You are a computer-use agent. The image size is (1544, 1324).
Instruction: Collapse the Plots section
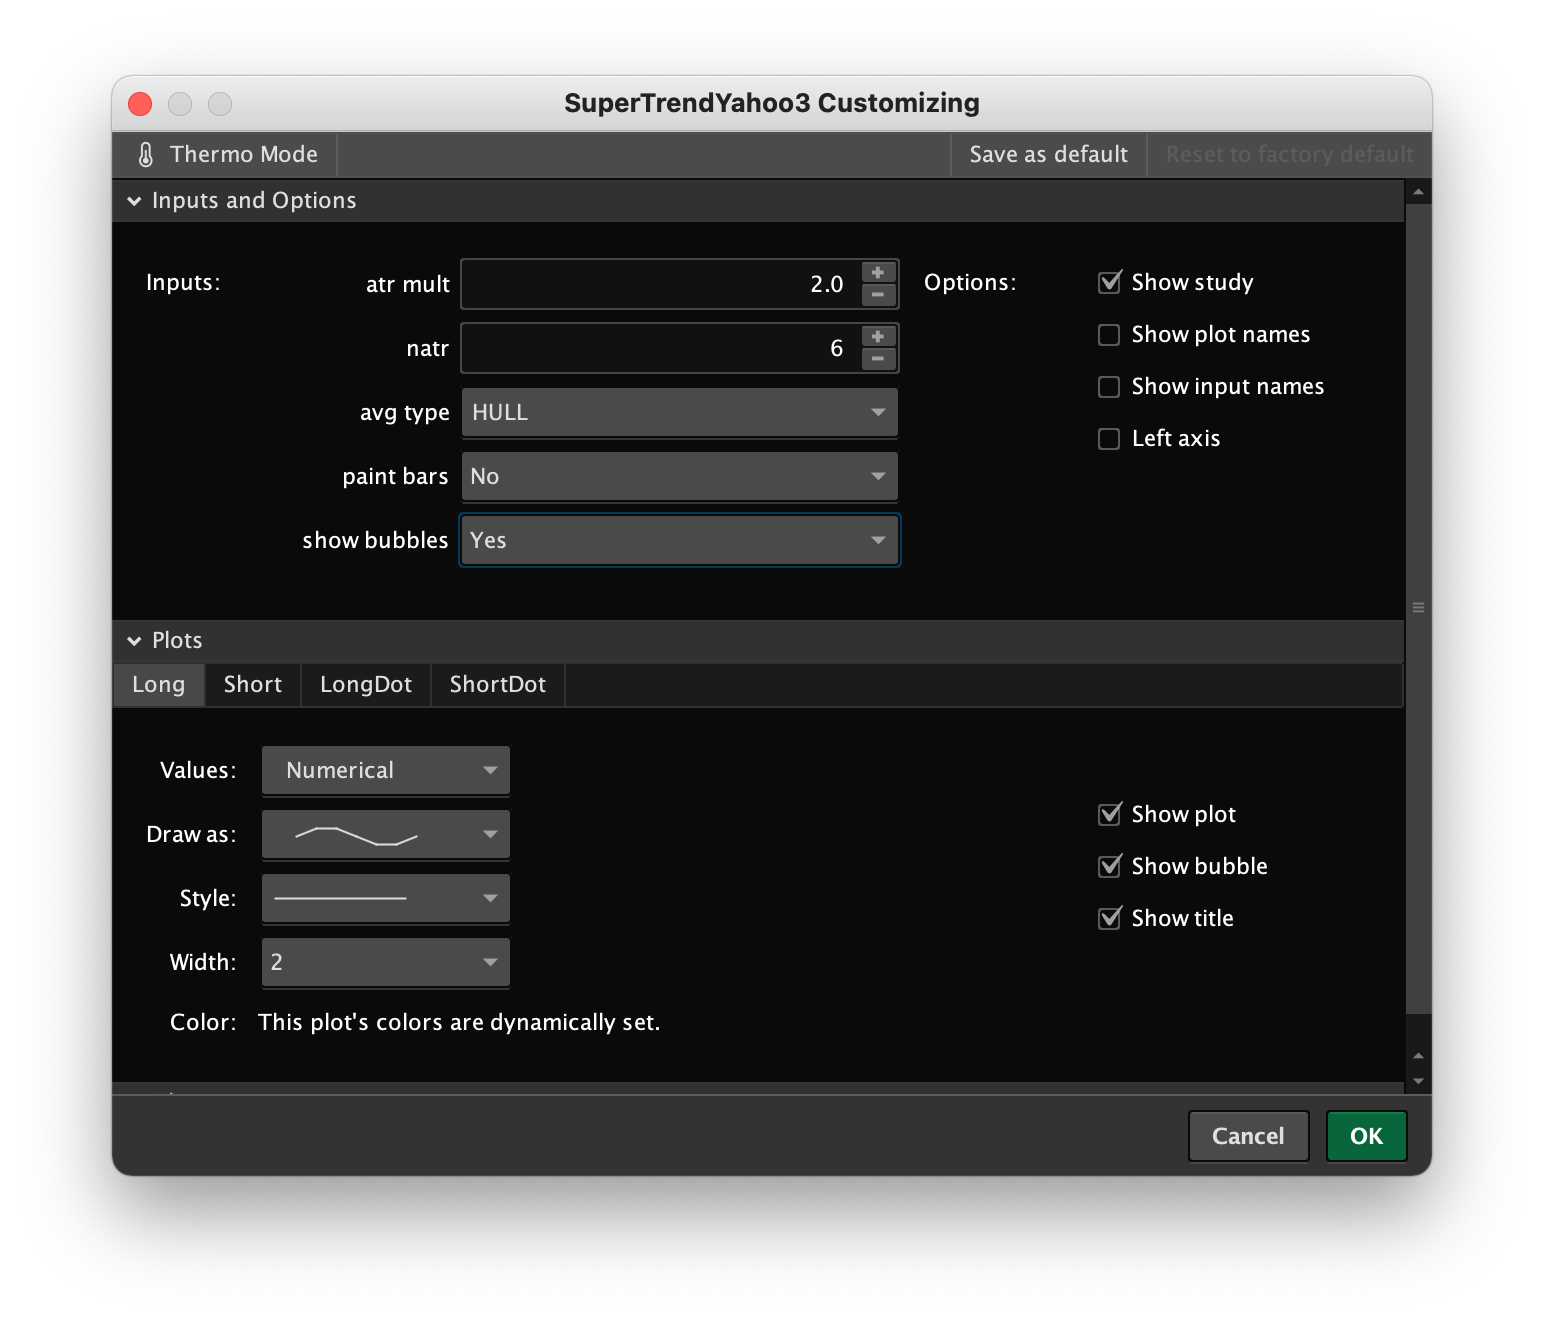click(134, 641)
